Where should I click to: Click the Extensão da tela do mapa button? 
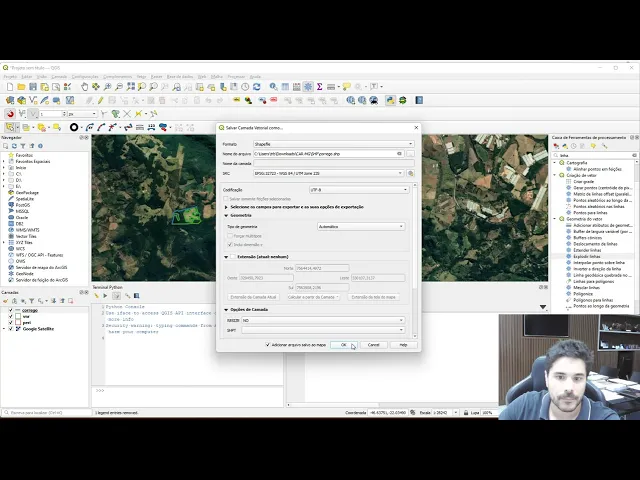(x=373, y=297)
